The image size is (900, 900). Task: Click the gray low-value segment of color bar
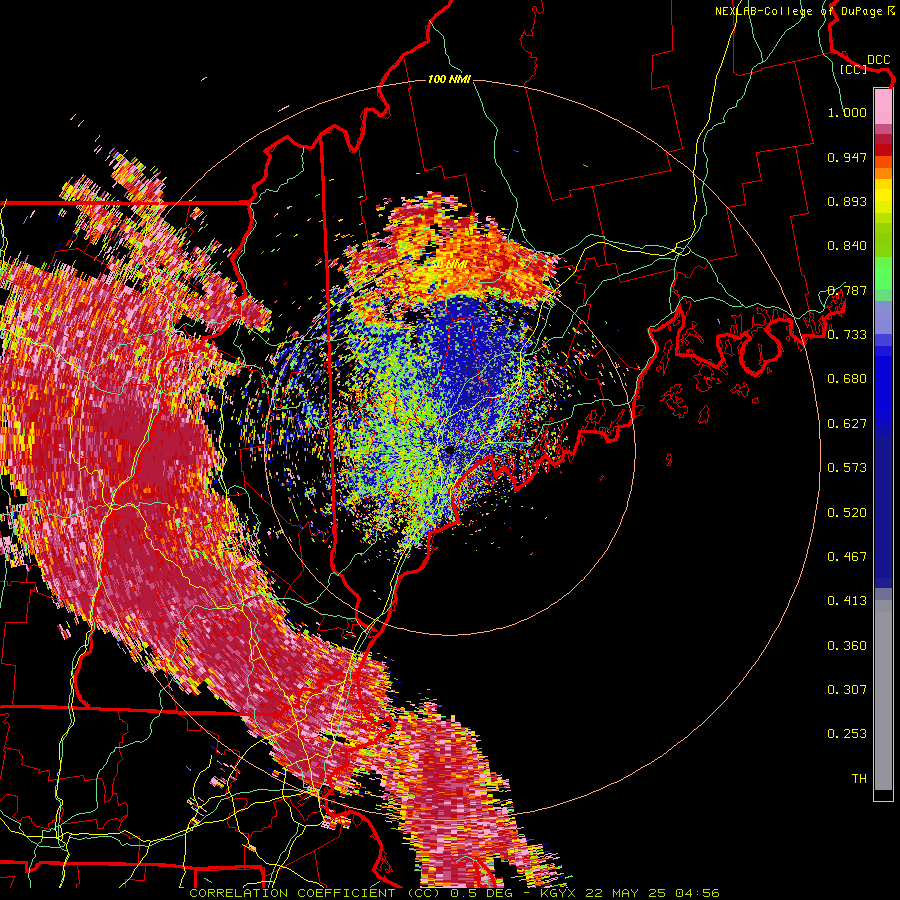point(883,695)
